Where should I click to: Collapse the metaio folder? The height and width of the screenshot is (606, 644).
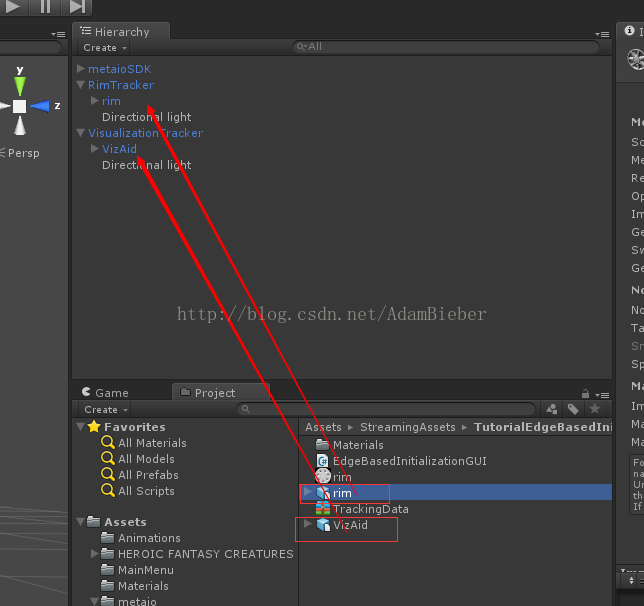coord(95,601)
